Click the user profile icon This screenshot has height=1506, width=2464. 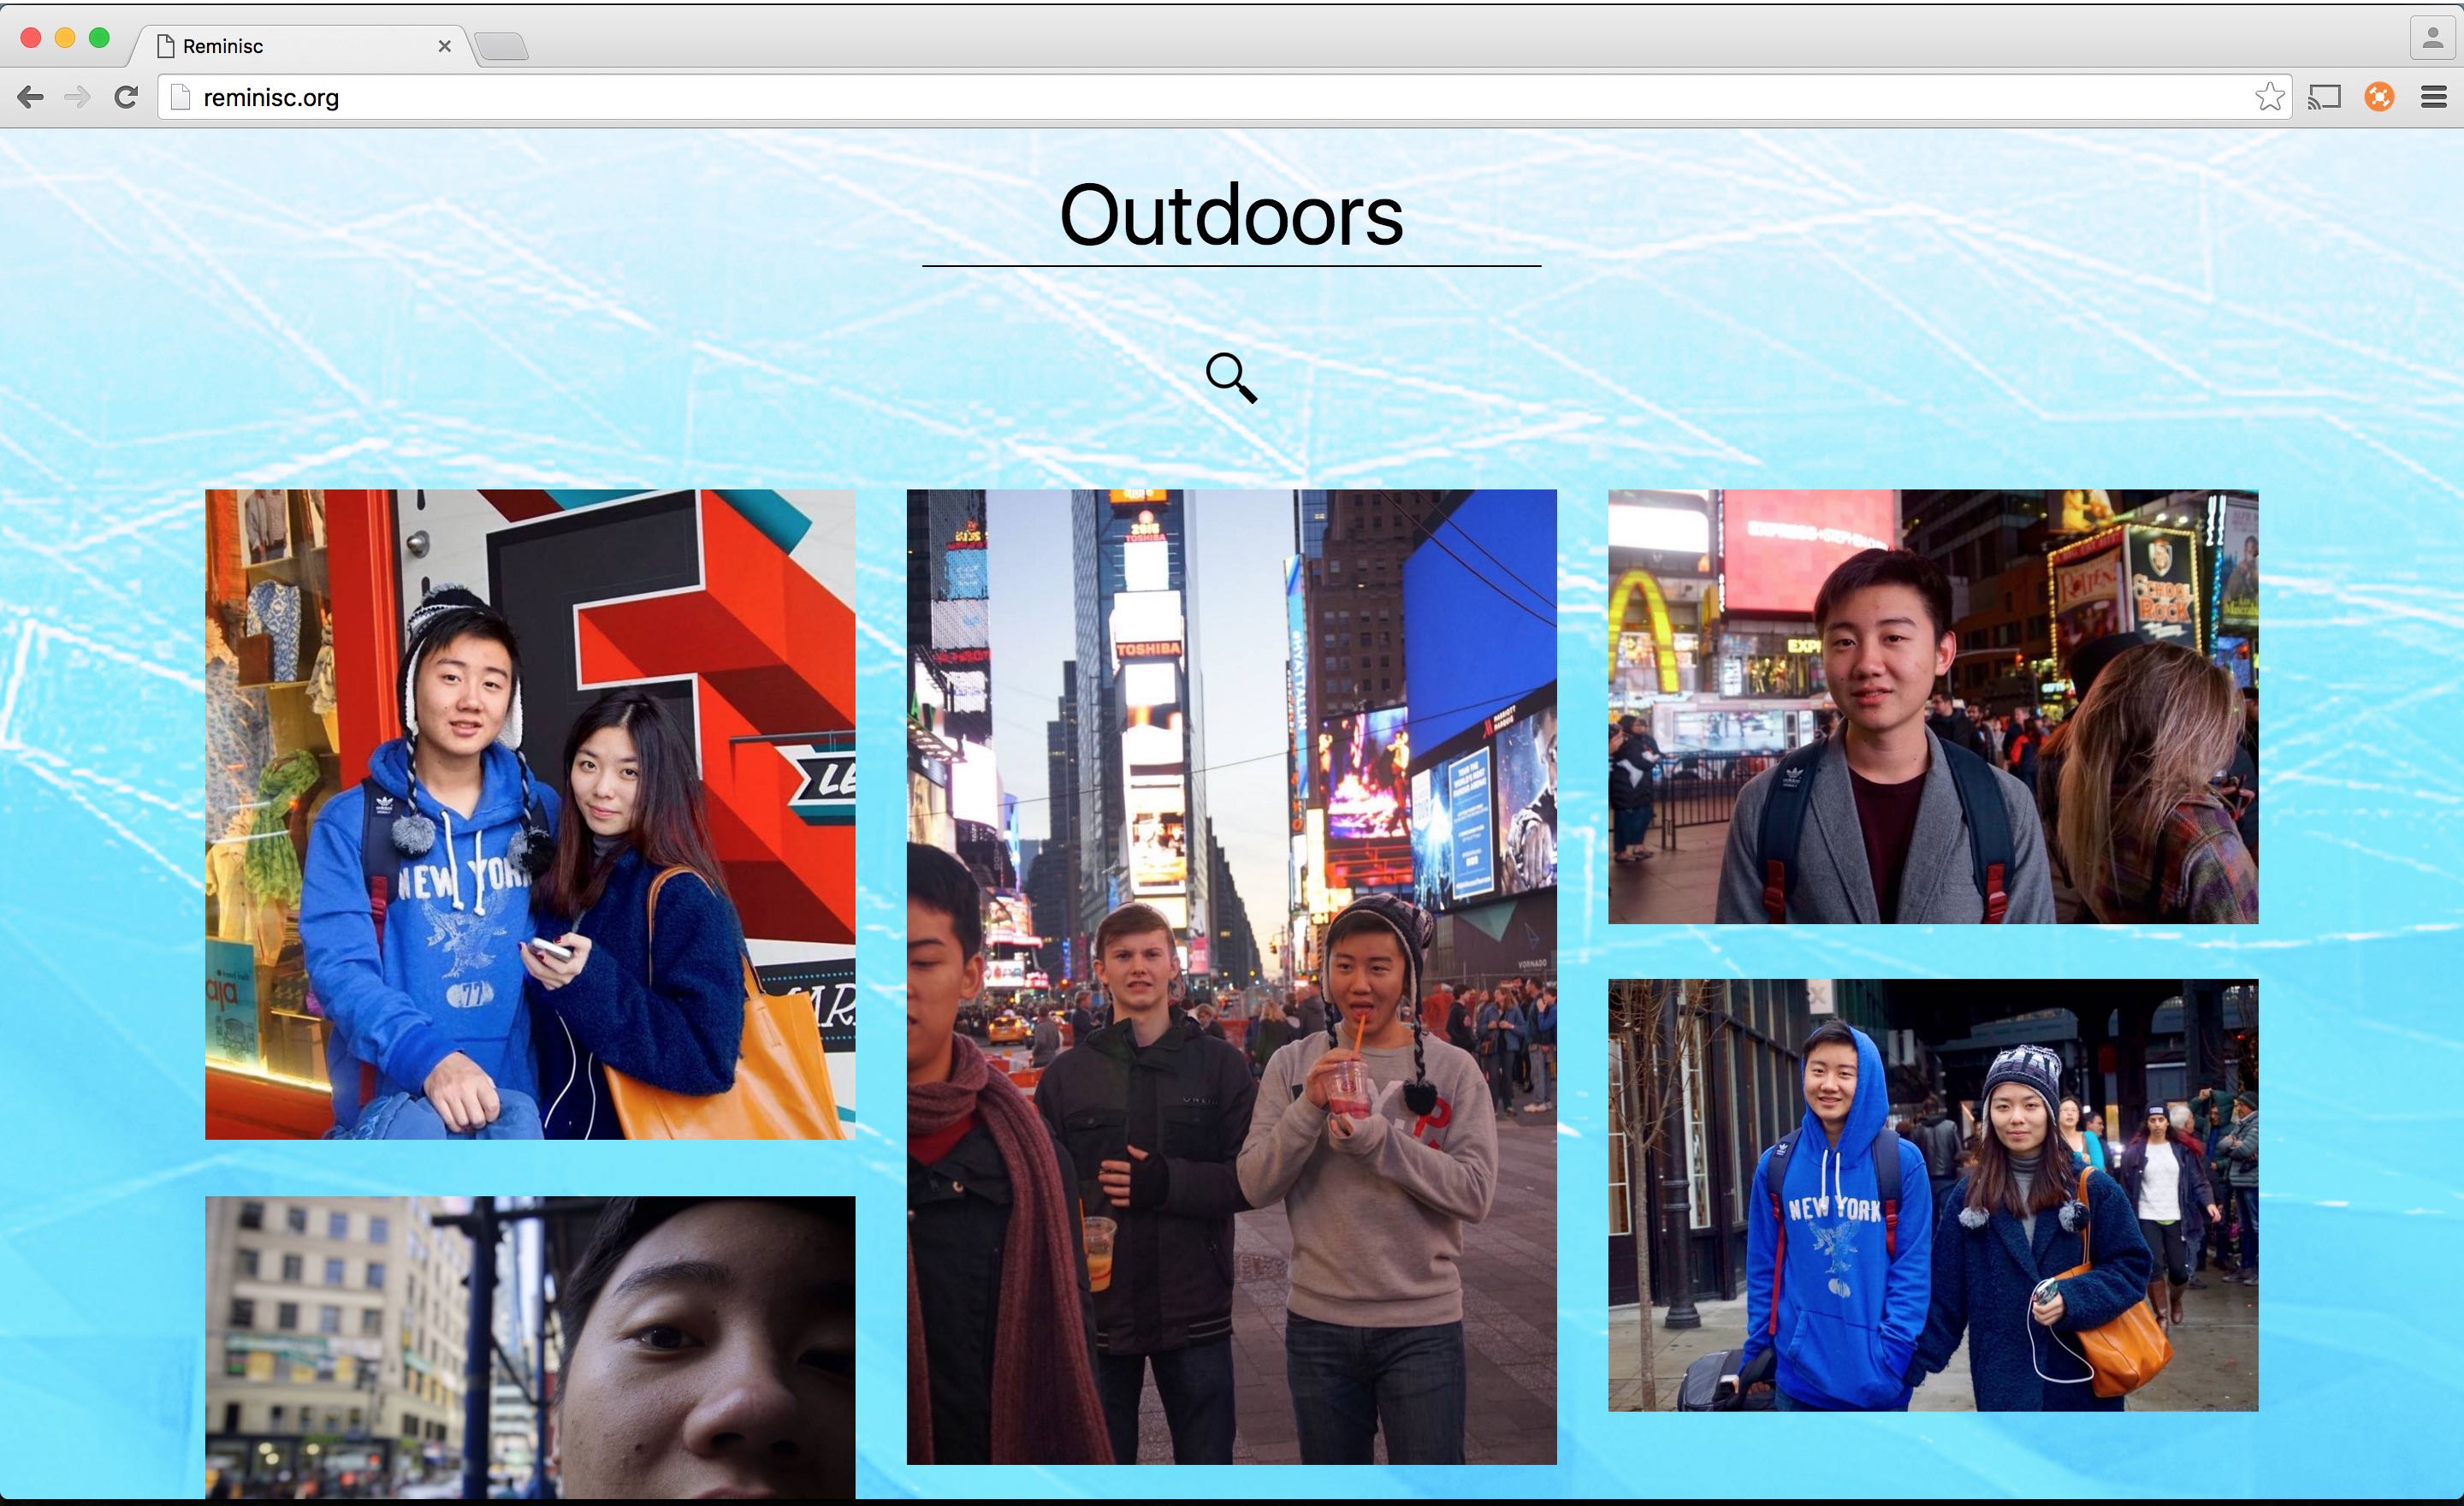[x=2433, y=38]
